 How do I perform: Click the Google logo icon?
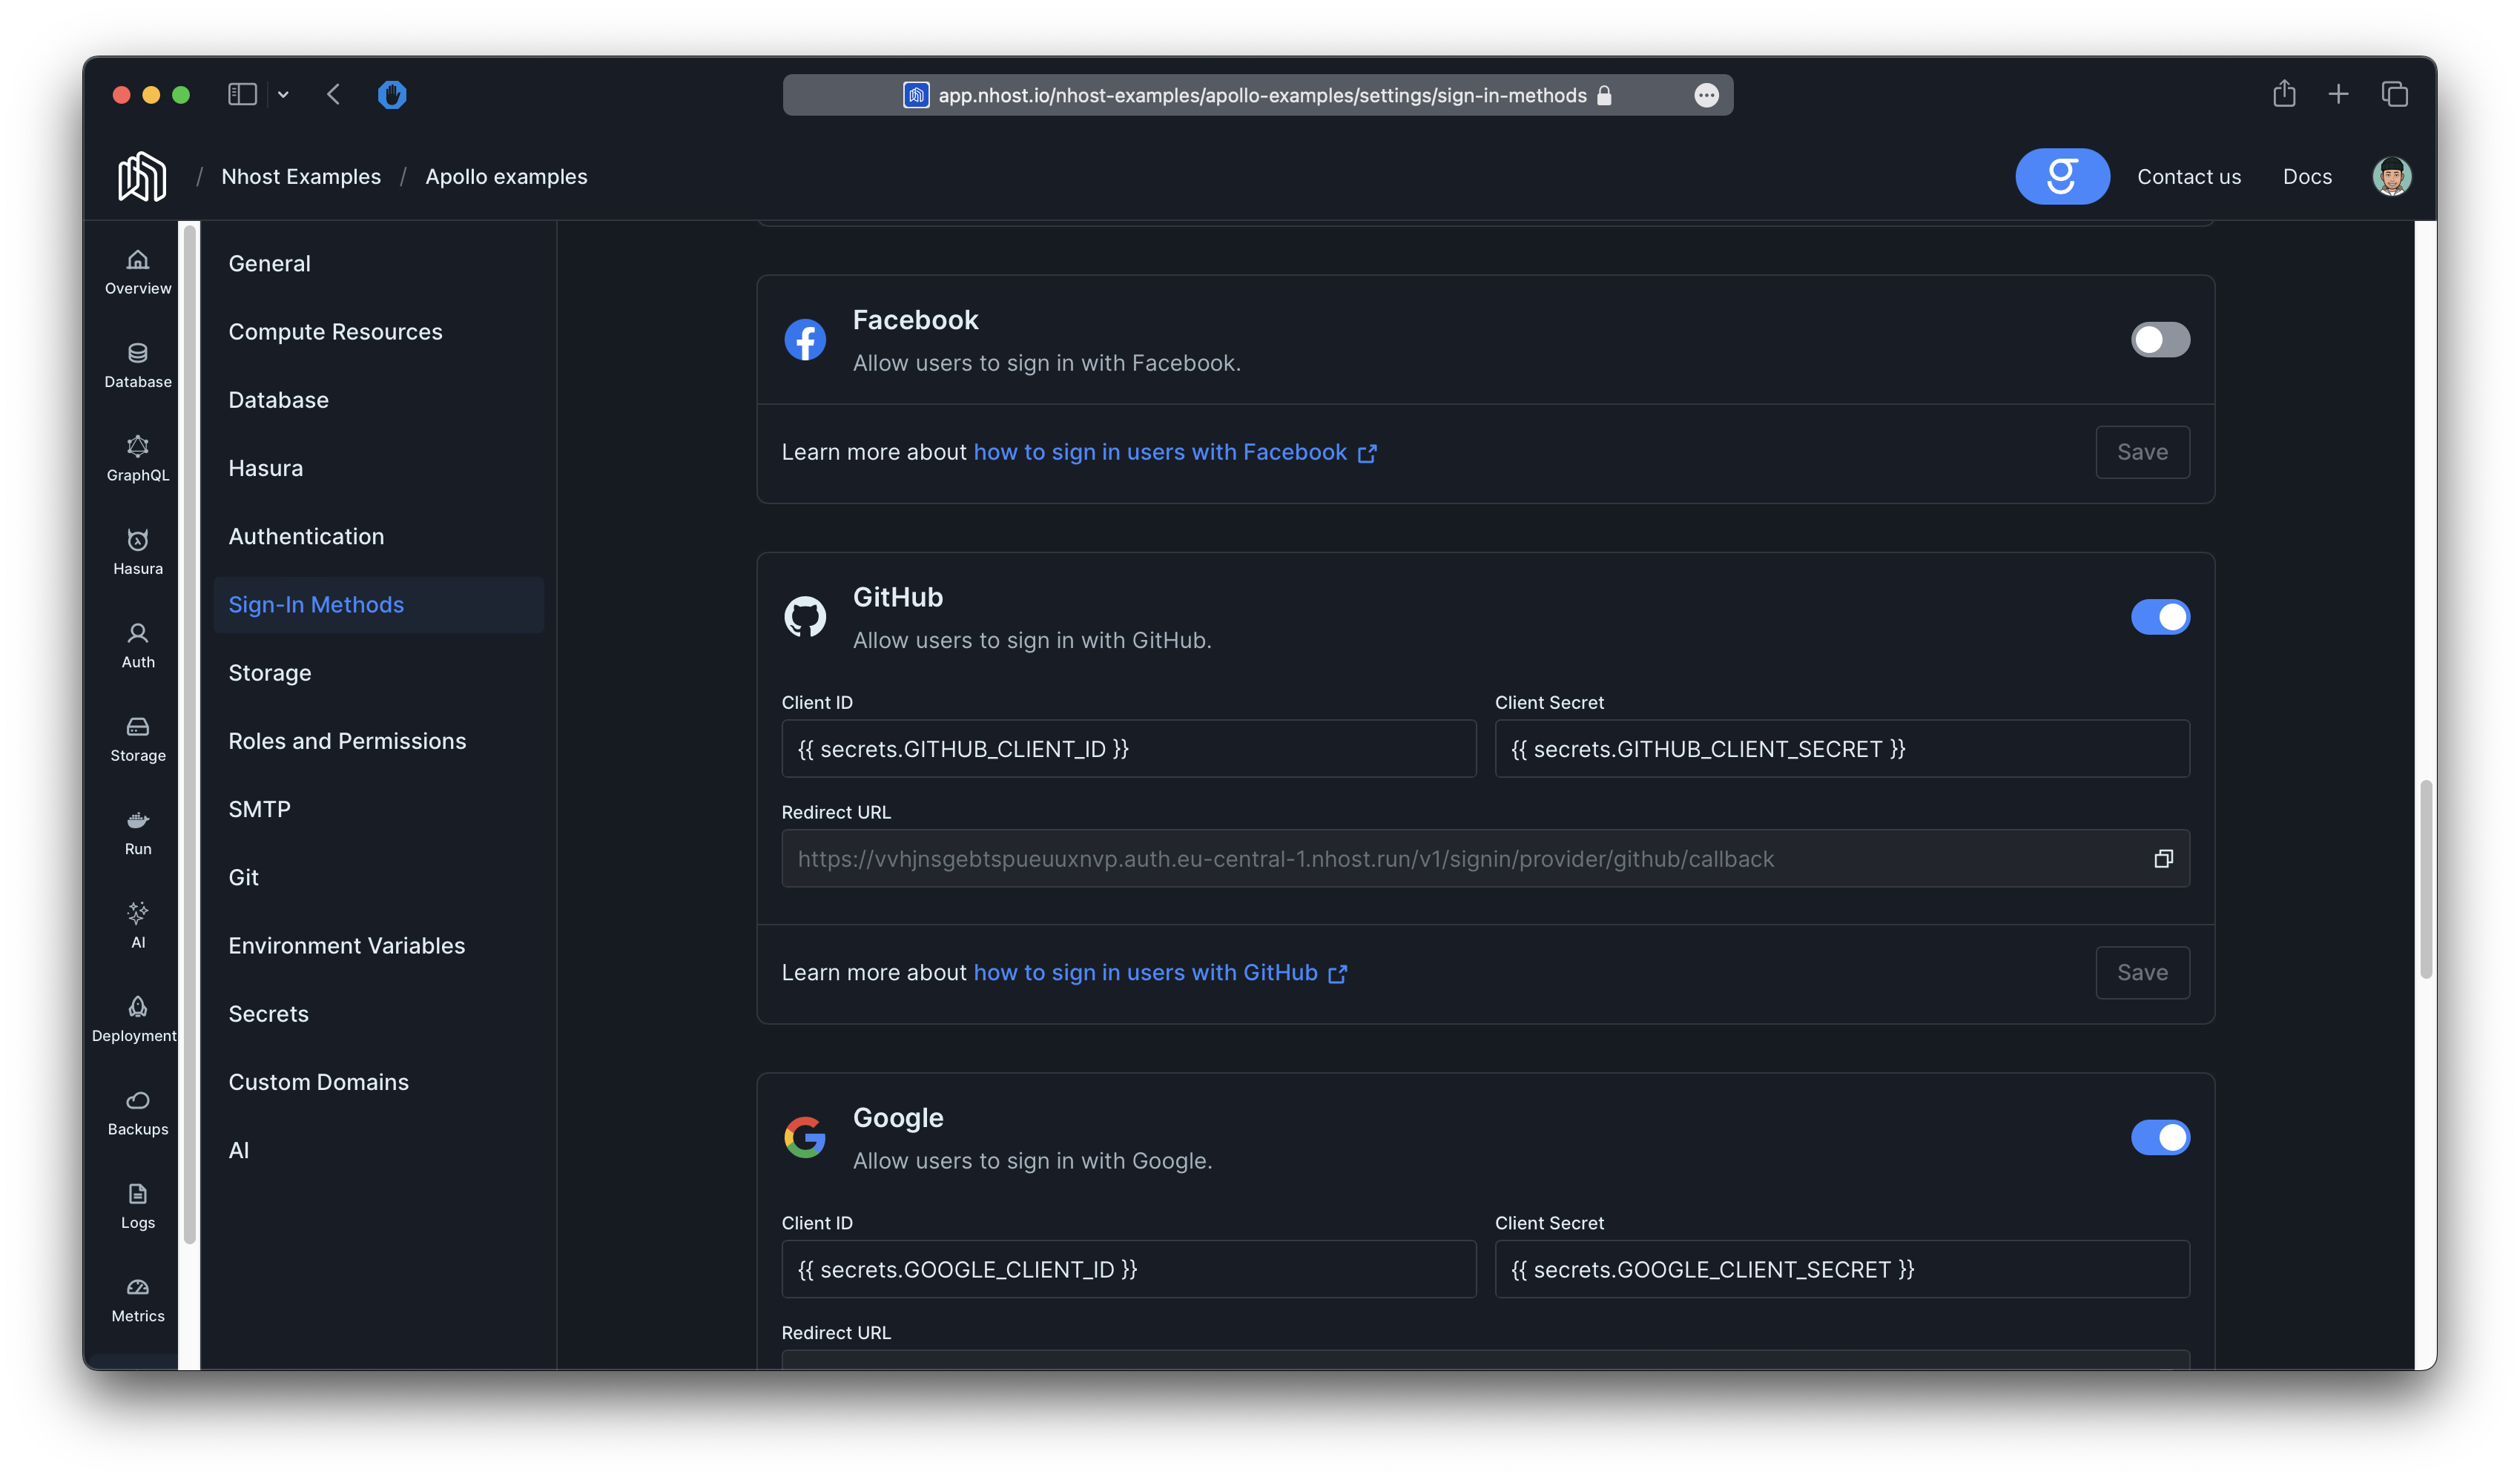pyautogui.click(x=805, y=1137)
